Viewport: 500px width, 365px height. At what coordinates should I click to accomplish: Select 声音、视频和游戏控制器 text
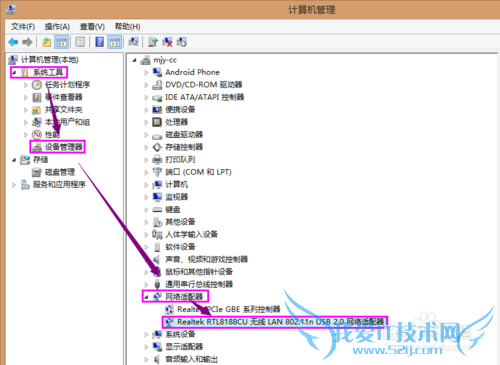pyautogui.click(x=207, y=259)
